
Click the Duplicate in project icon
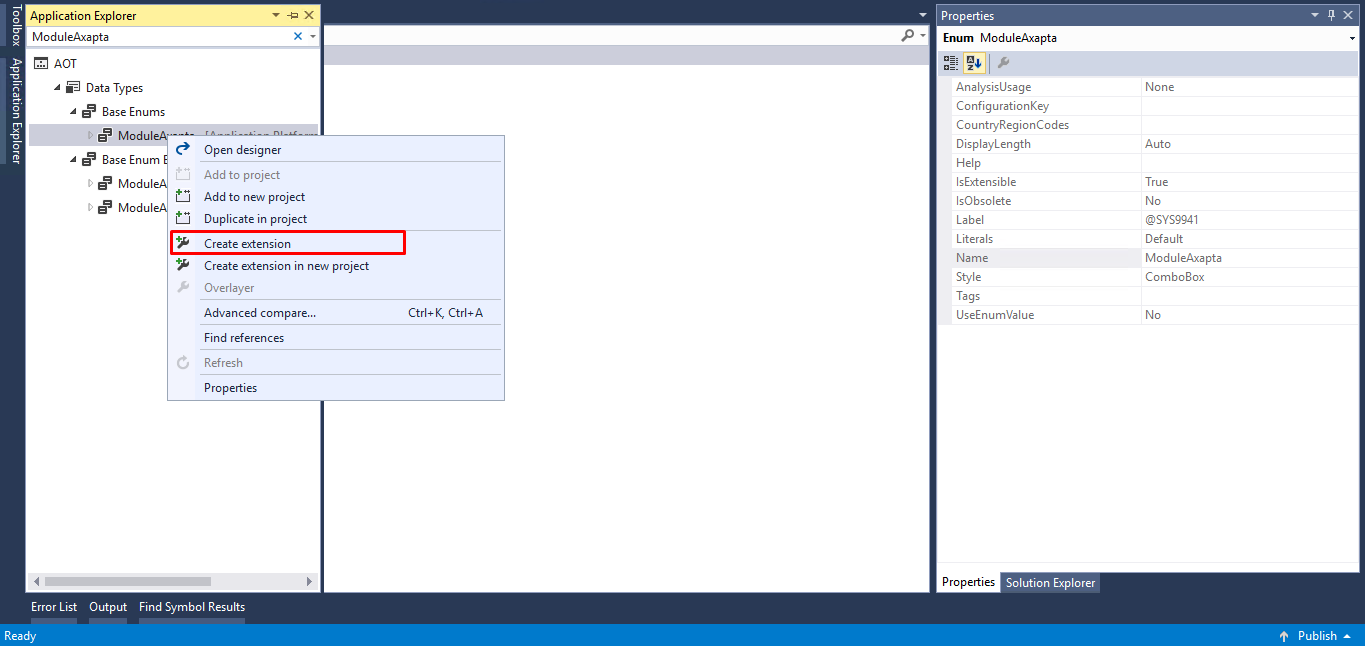click(x=183, y=218)
